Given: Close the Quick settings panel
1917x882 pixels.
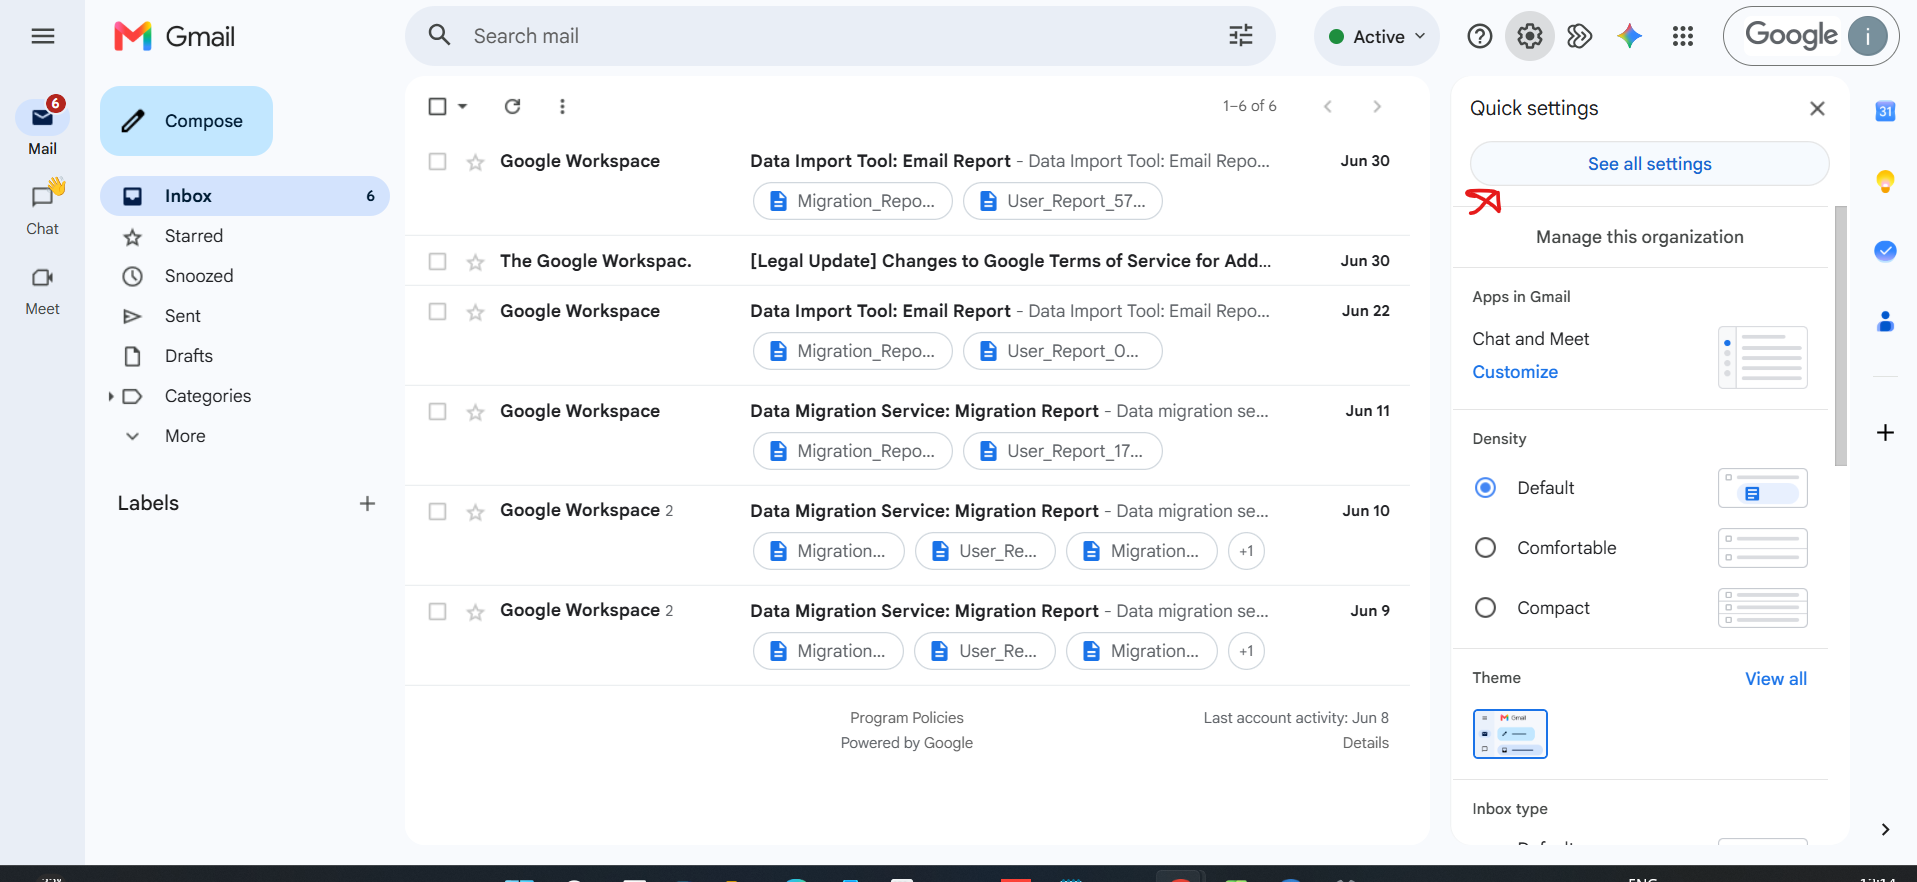Looking at the screenshot, I should coord(1817,108).
